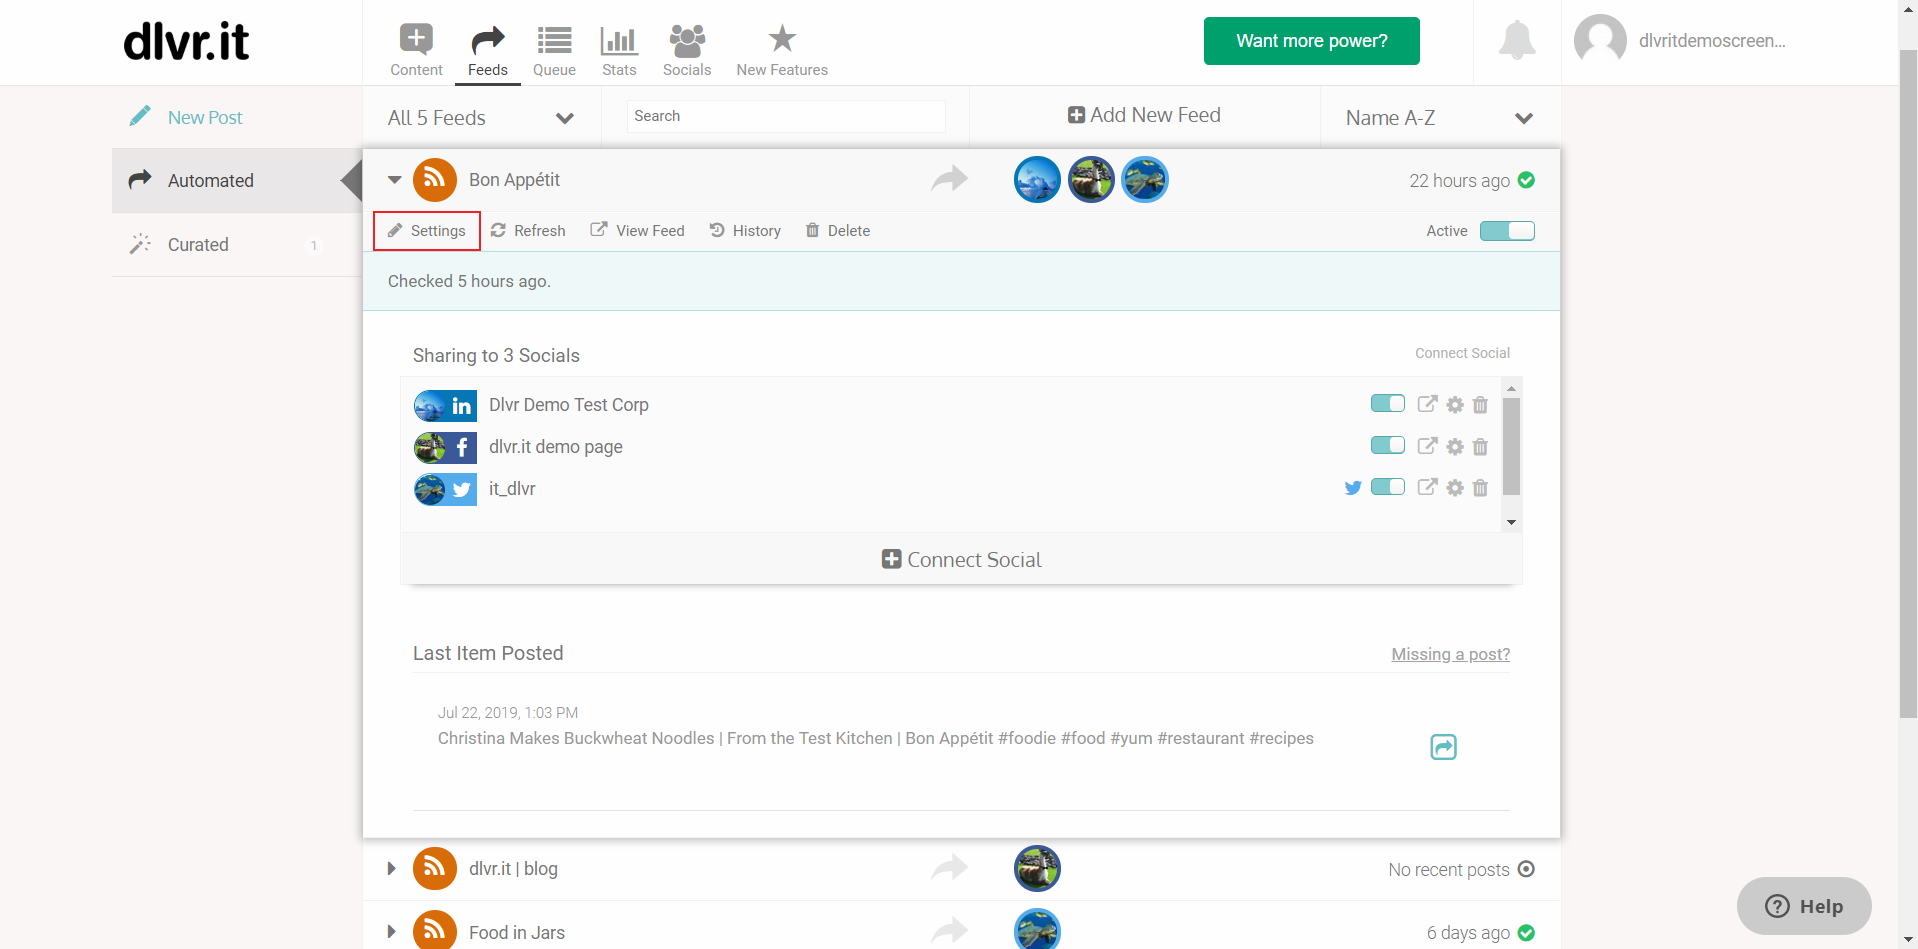Follow the Missing a post? link
This screenshot has height=949, width=1918.
coord(1450,654)
